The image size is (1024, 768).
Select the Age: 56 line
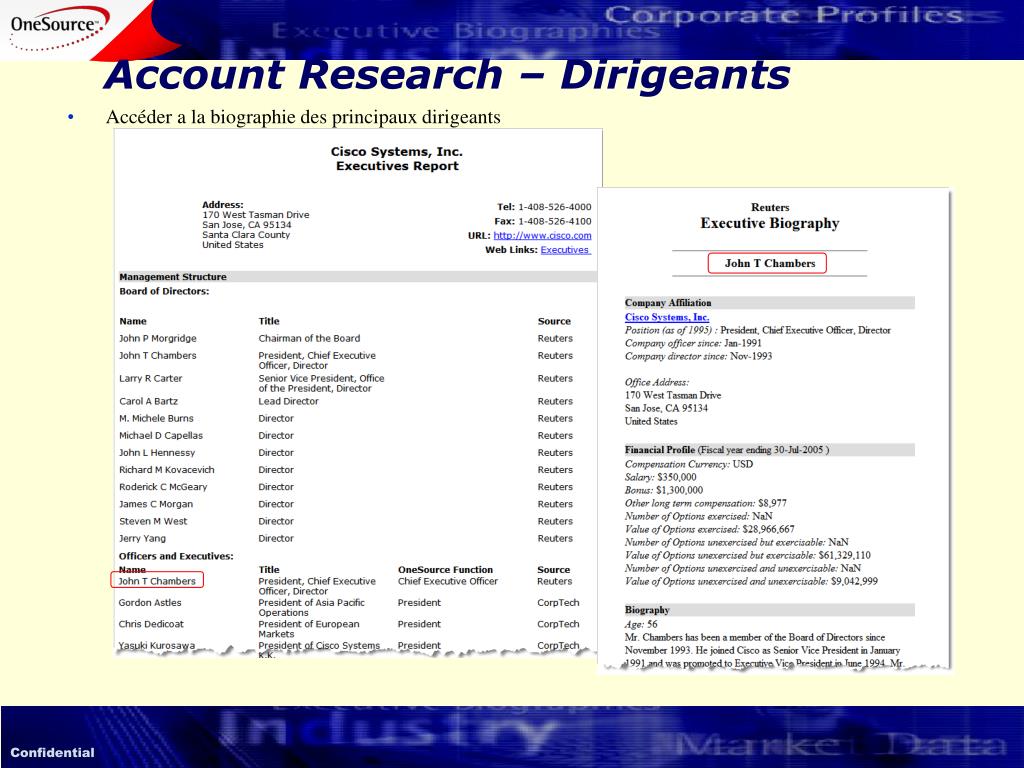coord(641,624)
